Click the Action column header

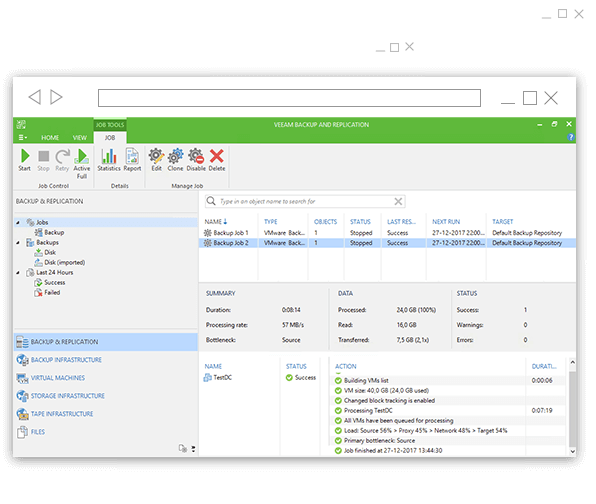[346, 366]
